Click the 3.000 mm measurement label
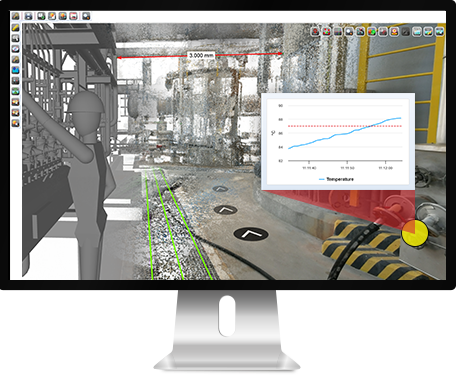The height and width of the screenshot is (375, 456). [x=201, y=55]
